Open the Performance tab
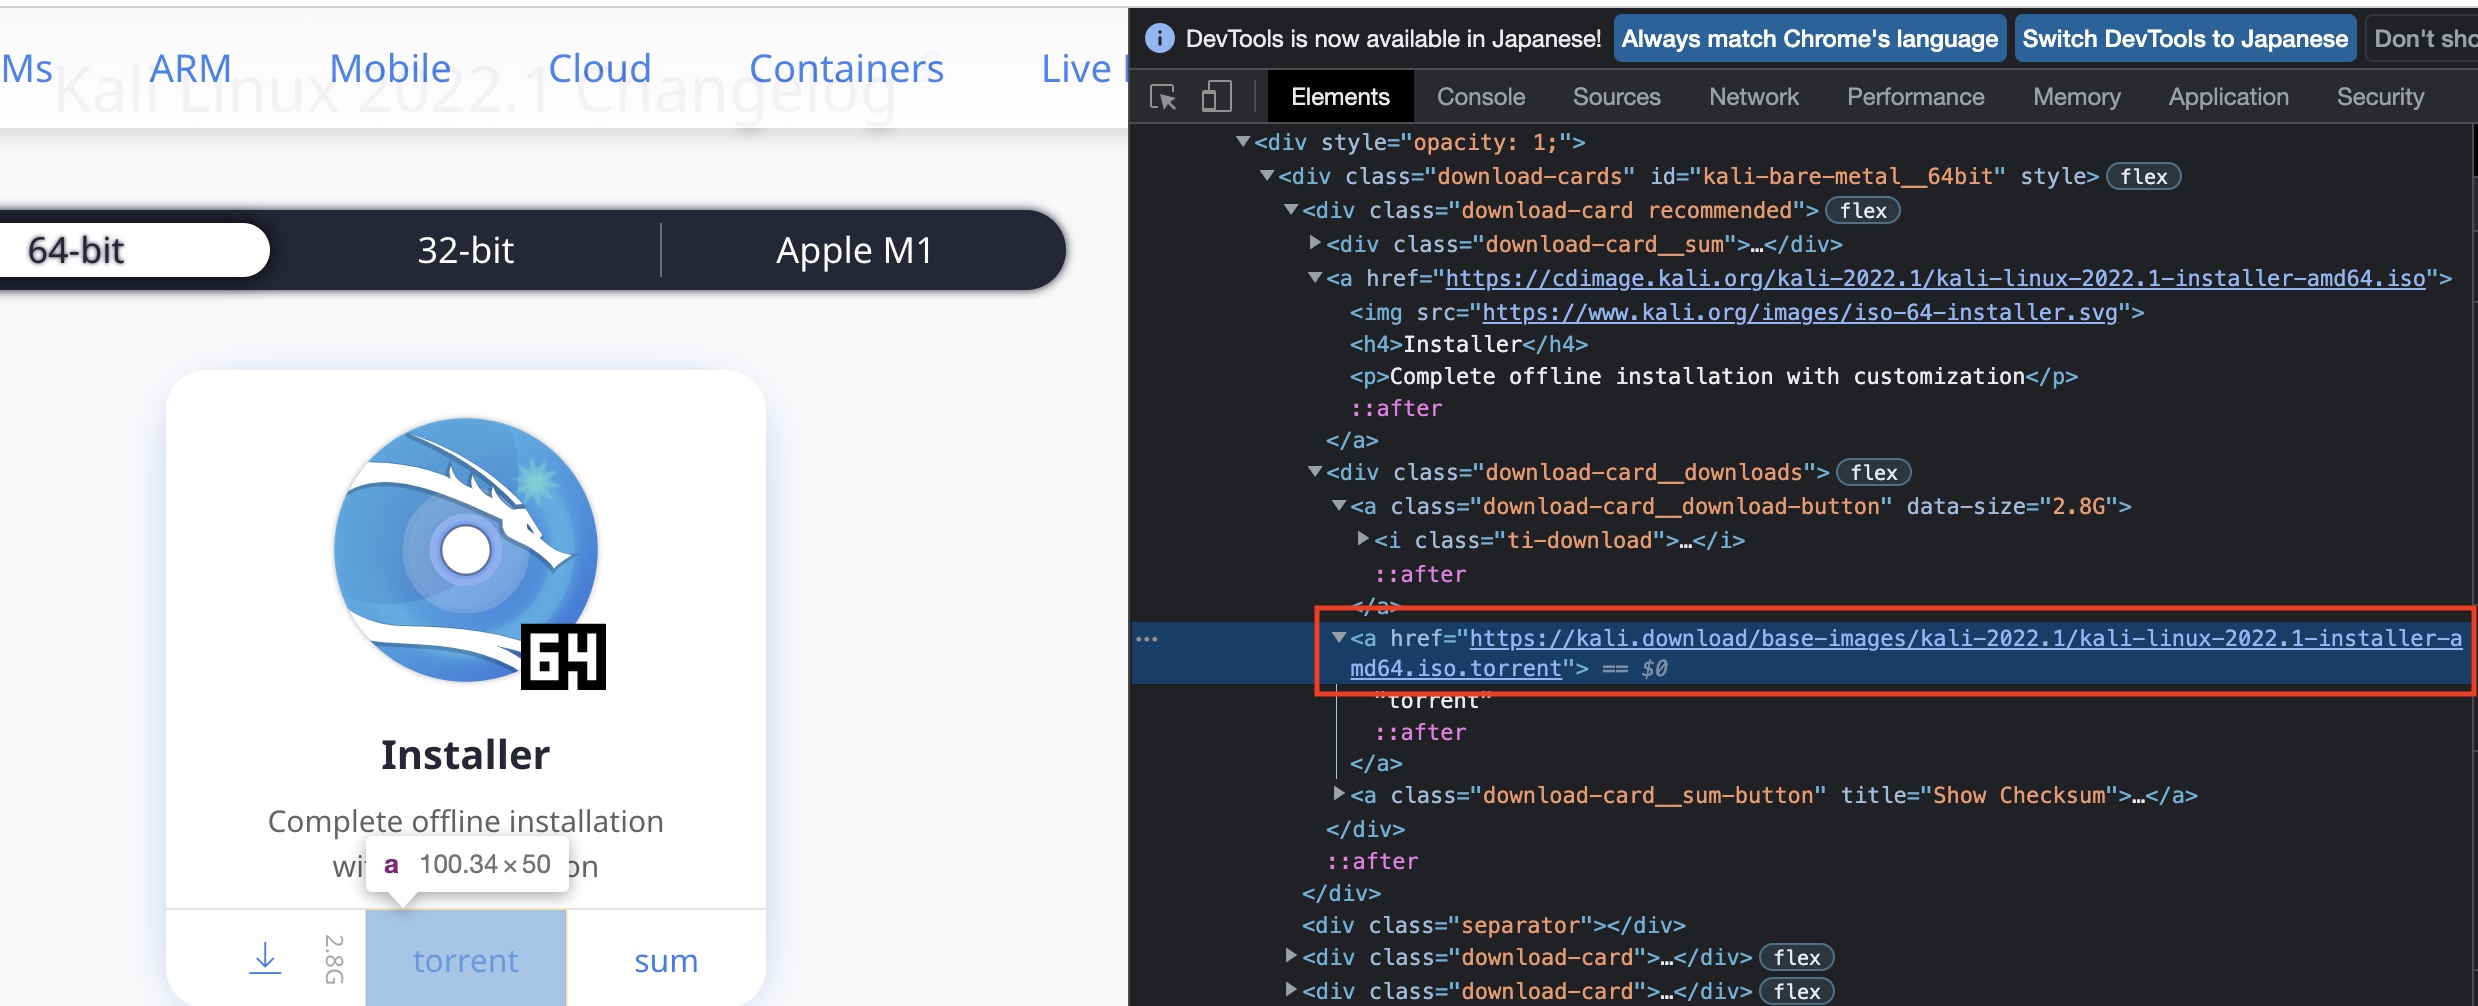Image resolution: width=2478 pixels, height=1006 pixels. pyautogui.click(x=1915, y=97)
